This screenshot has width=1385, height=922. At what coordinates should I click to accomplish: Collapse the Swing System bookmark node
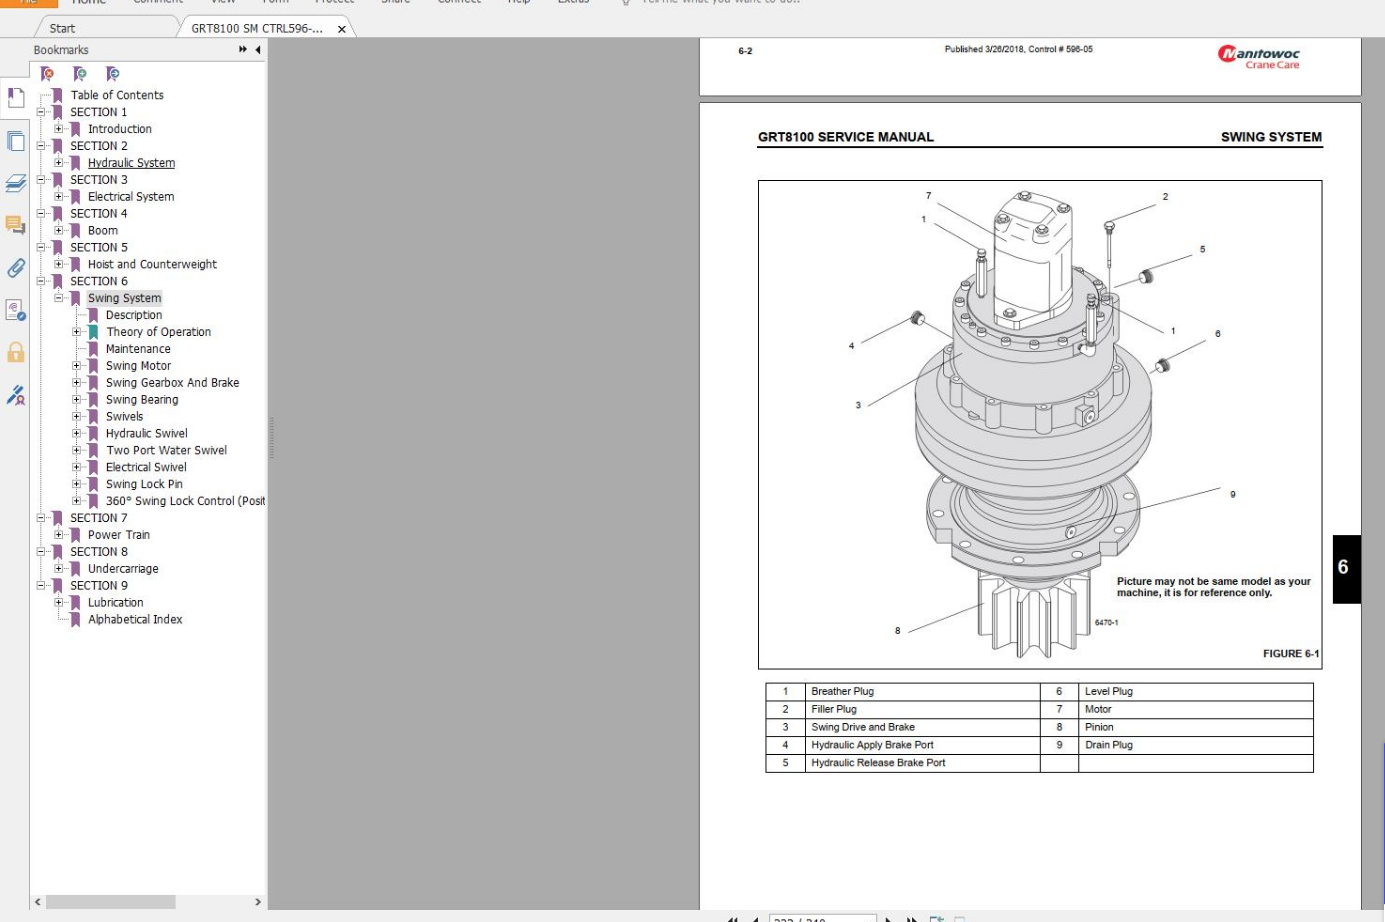[x=59, y=298]
